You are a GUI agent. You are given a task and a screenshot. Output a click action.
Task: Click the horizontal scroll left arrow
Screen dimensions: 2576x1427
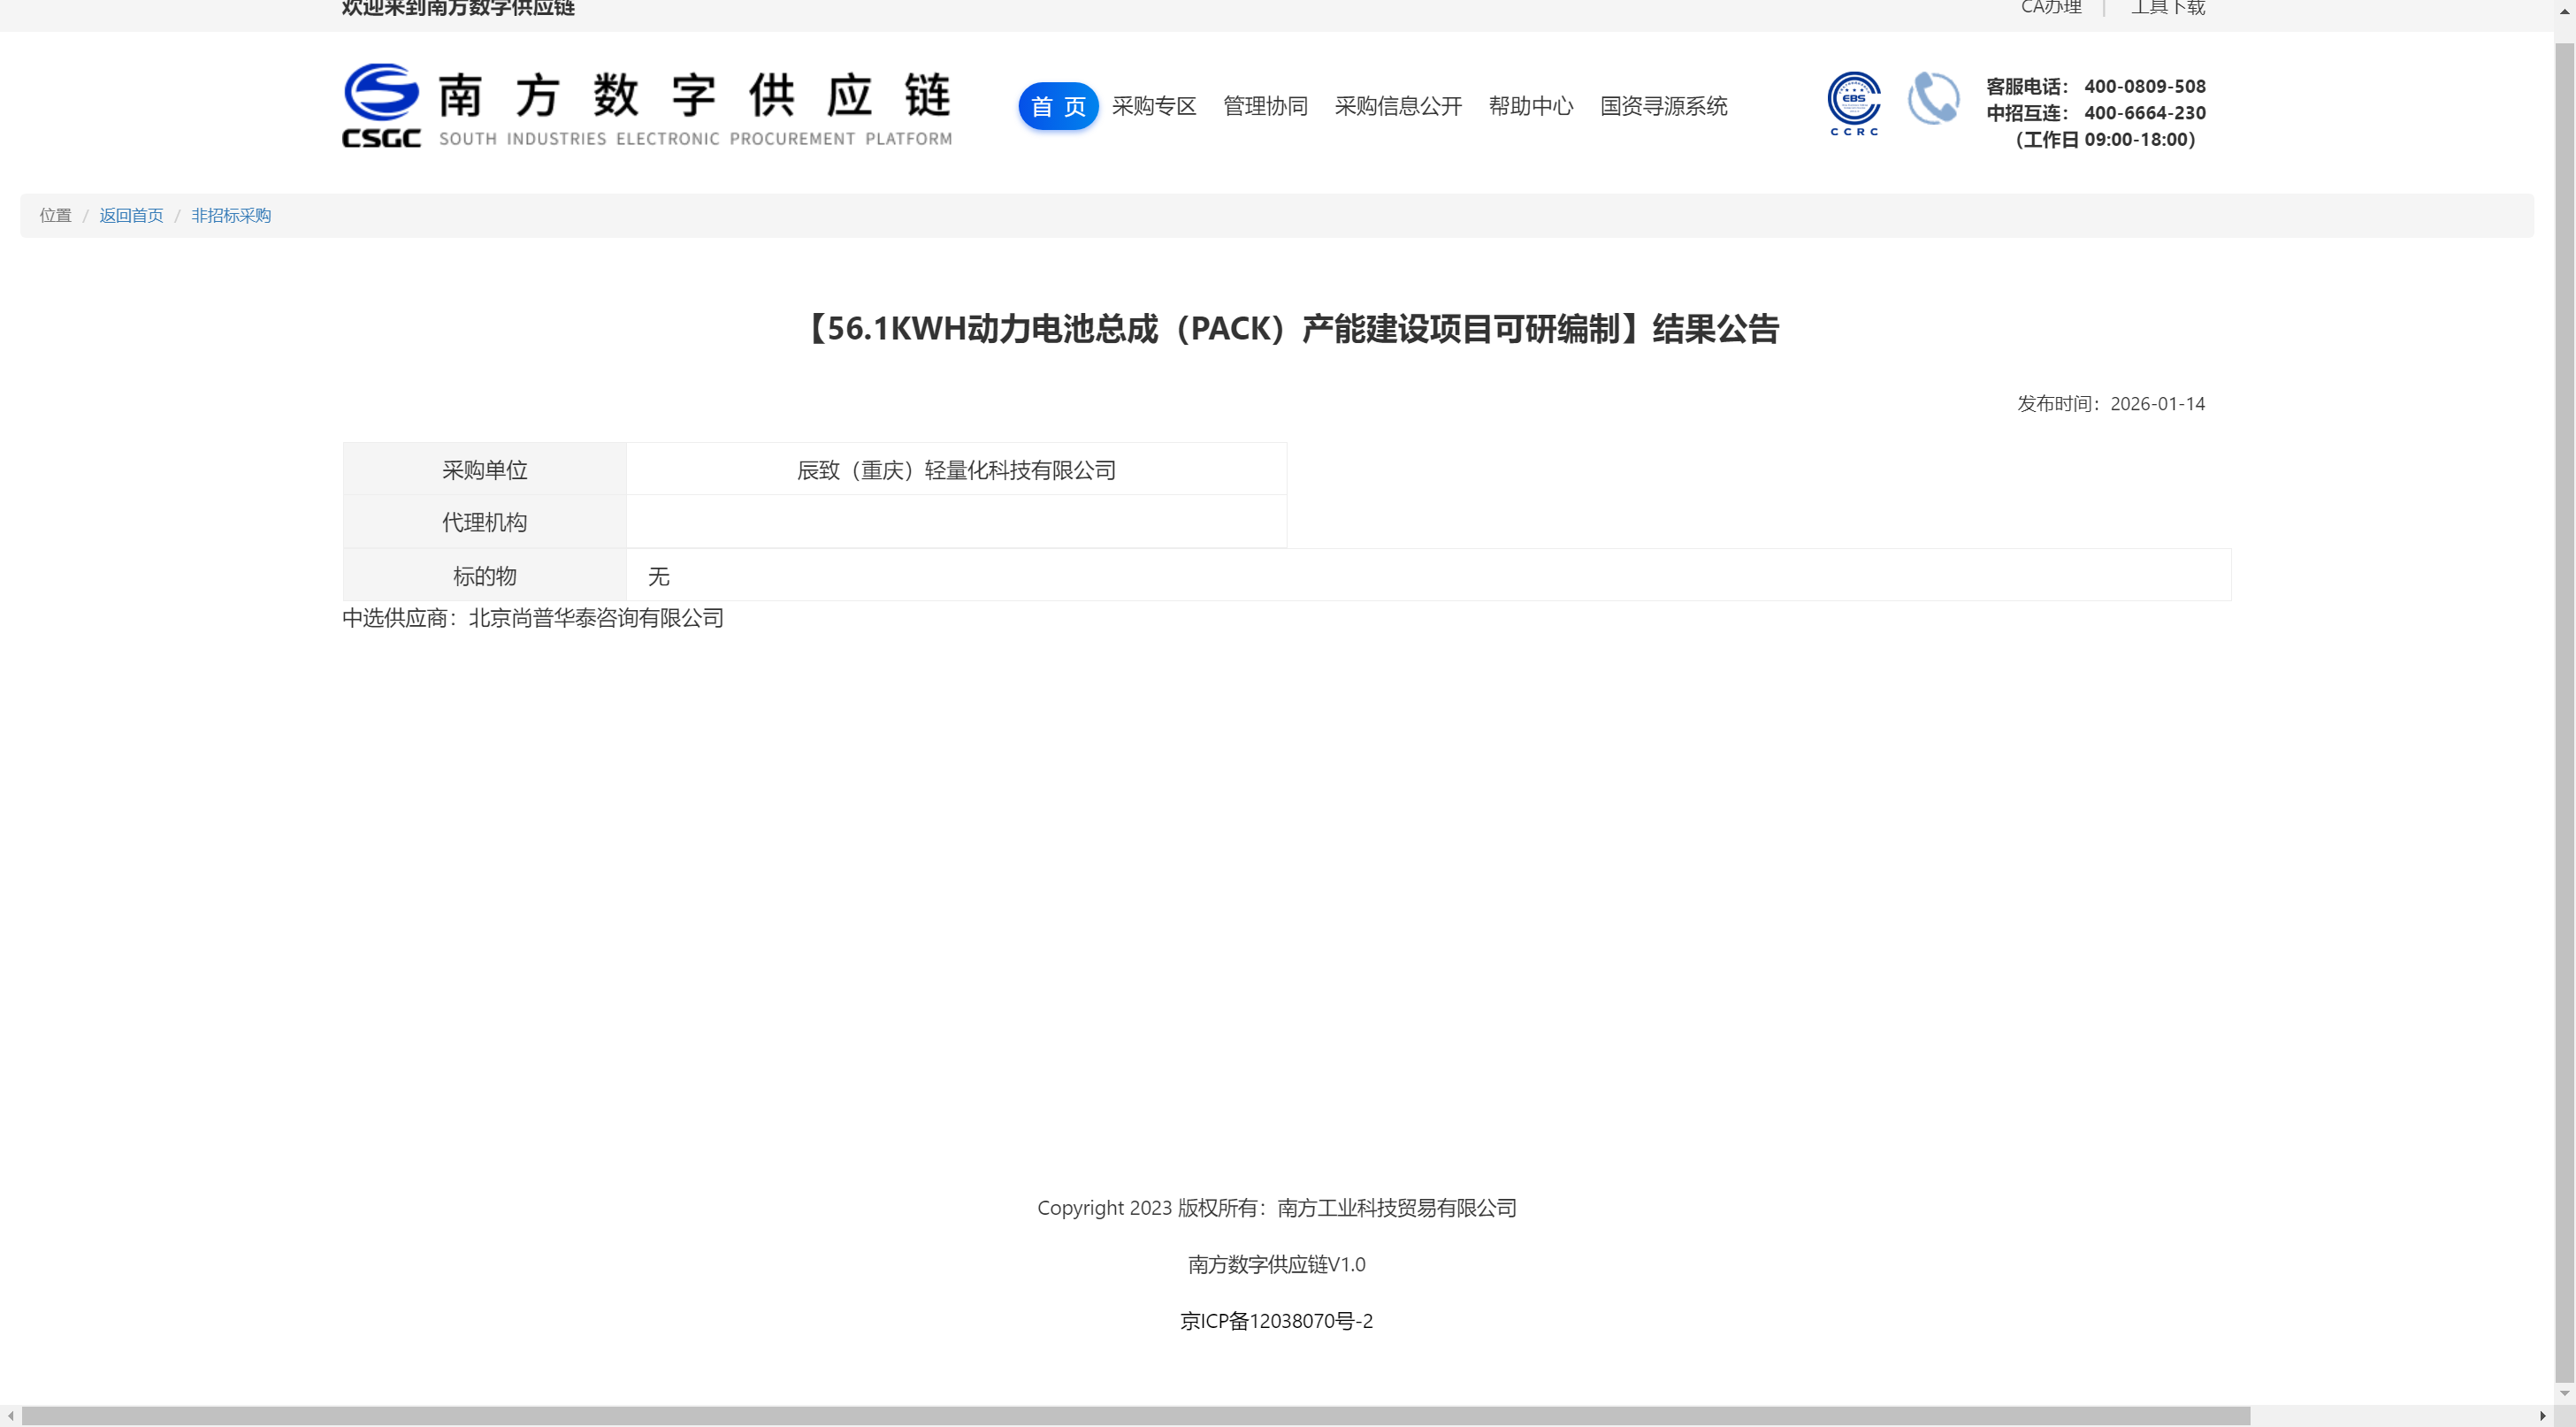[10, 1416]
